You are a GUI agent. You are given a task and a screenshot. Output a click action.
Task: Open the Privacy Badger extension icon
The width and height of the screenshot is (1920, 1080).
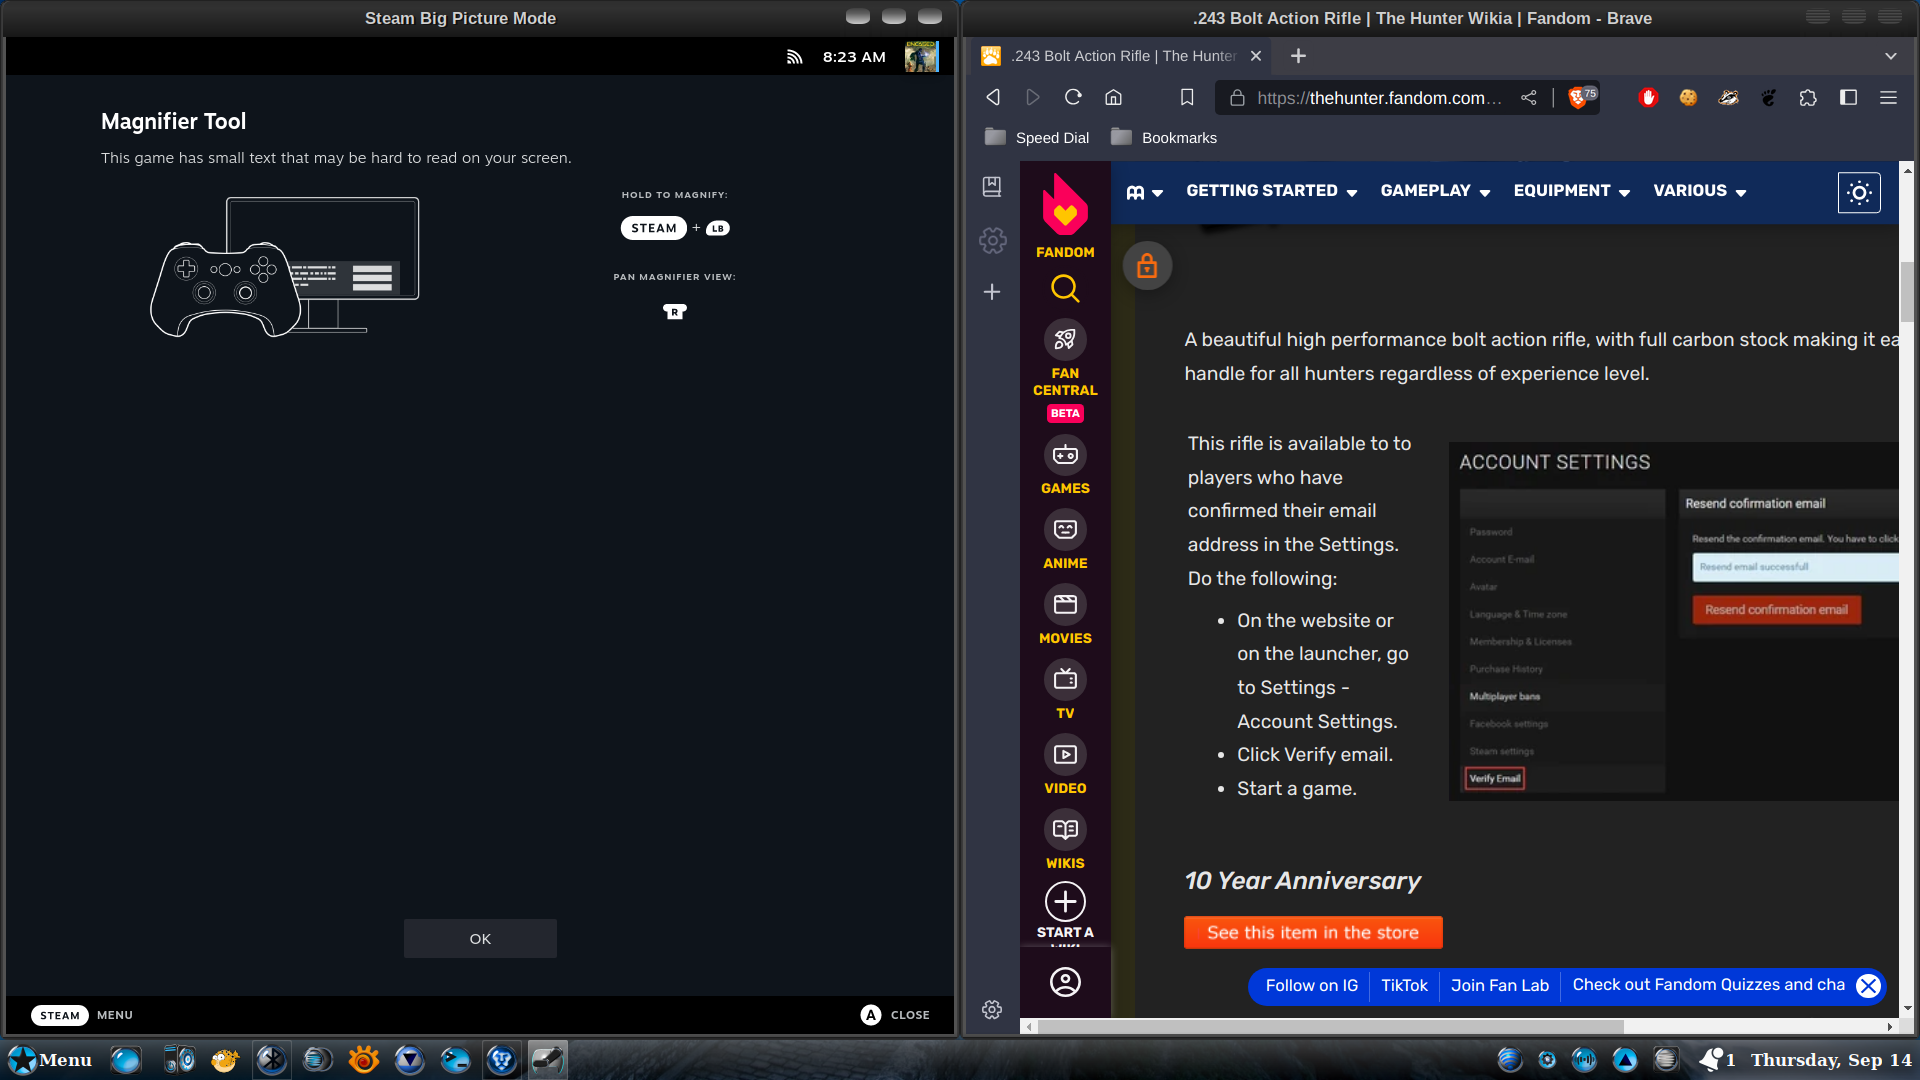(1728, 97)
